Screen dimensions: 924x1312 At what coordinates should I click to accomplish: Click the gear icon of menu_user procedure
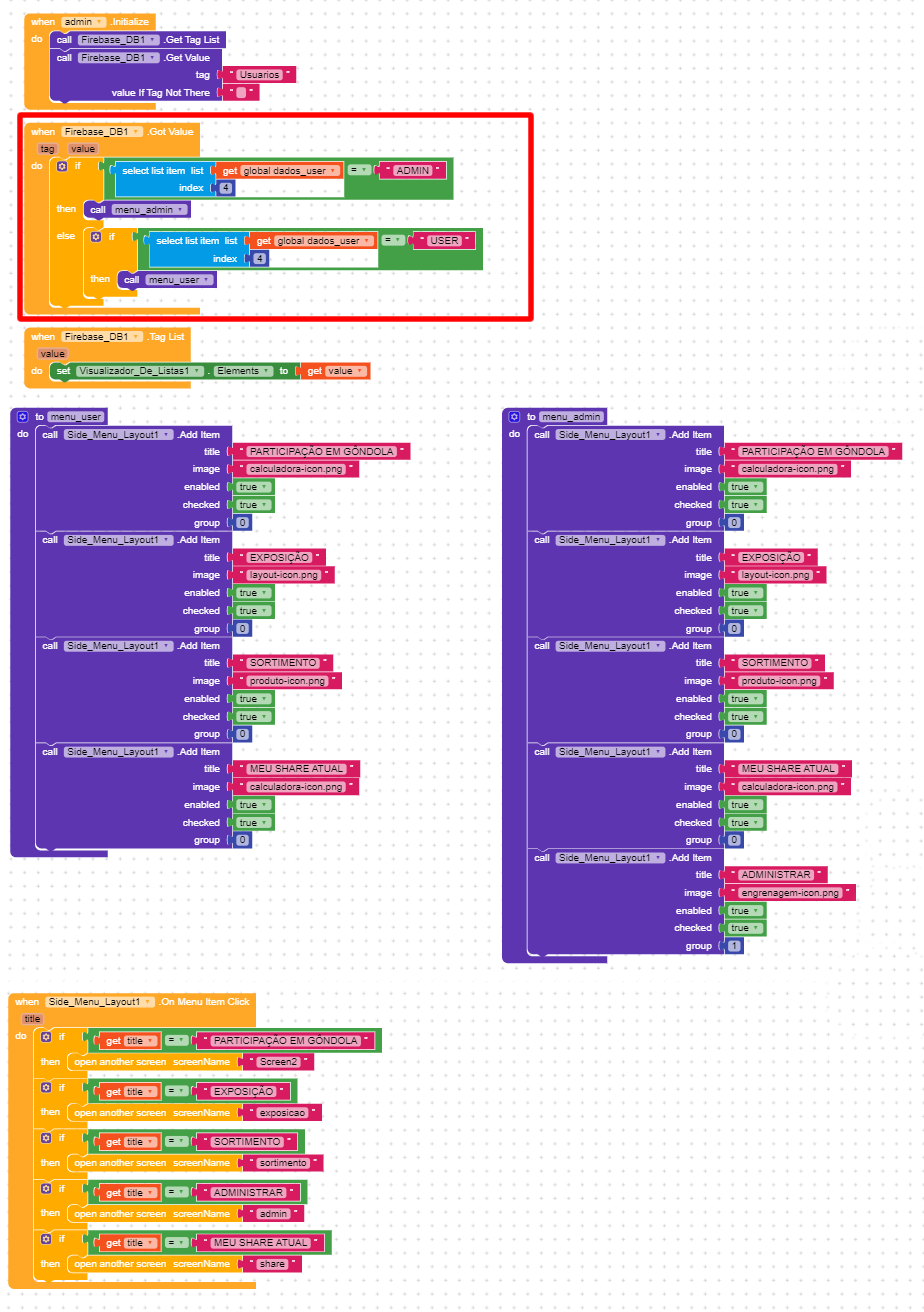pyautogui.click(x=22, y=416)
